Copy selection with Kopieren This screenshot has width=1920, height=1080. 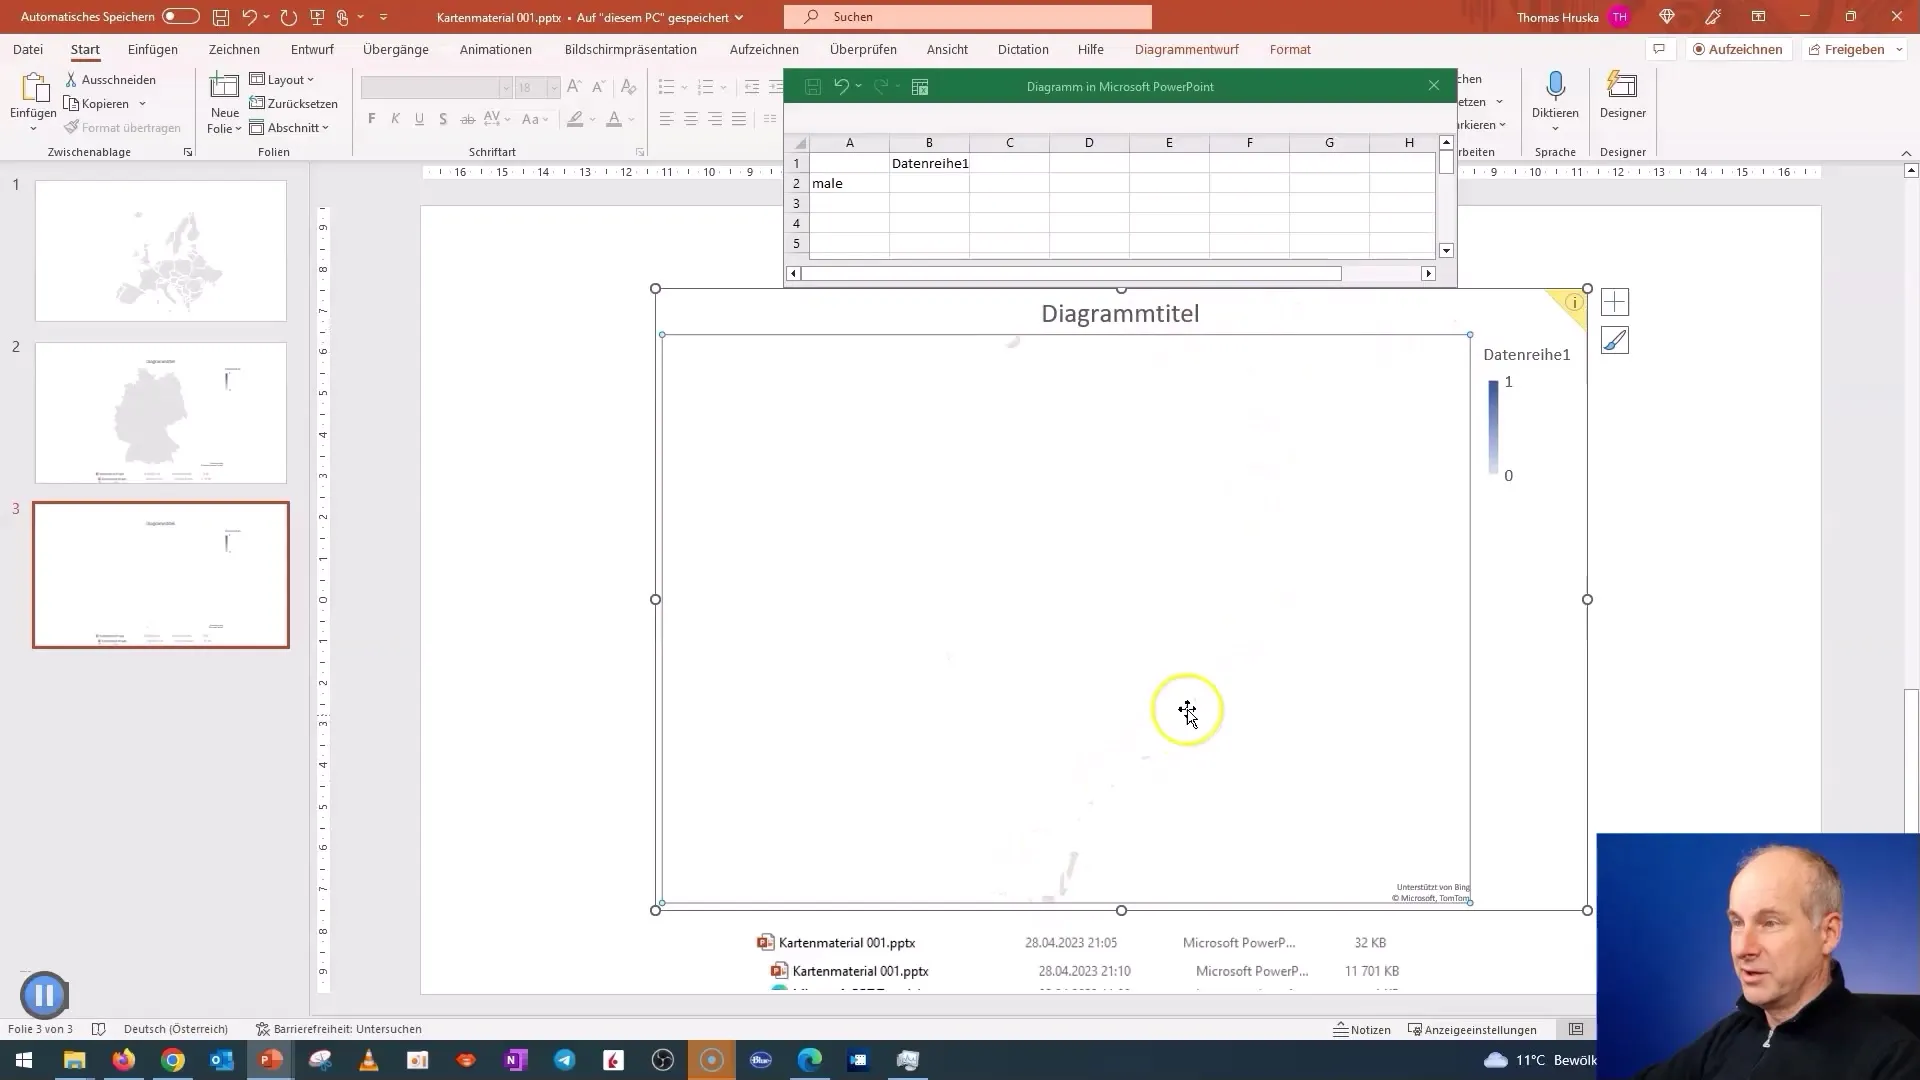tap(97, 104)
